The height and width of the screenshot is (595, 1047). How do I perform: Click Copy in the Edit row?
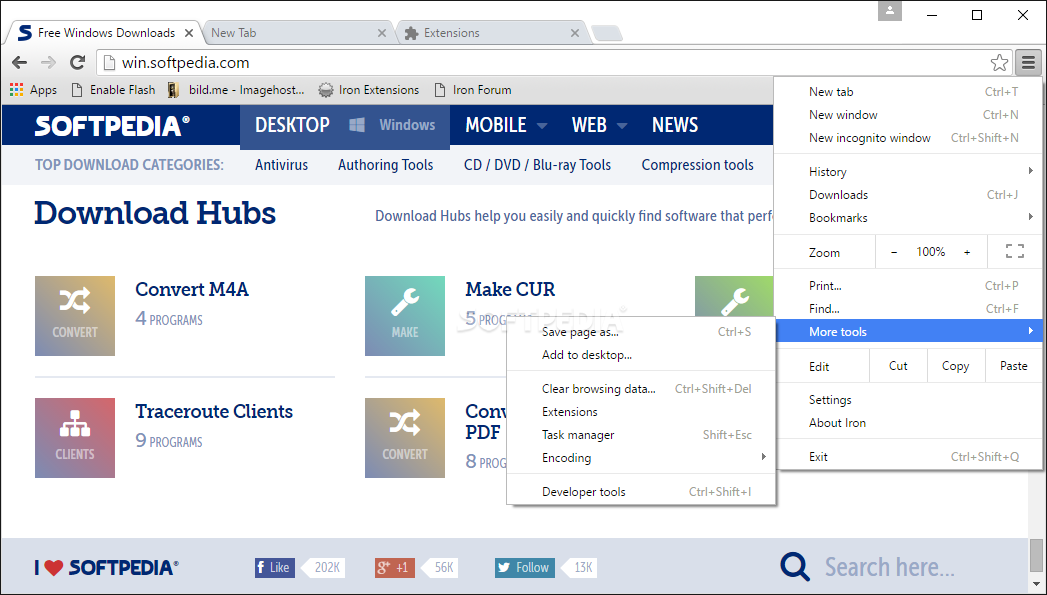(956, 366)
